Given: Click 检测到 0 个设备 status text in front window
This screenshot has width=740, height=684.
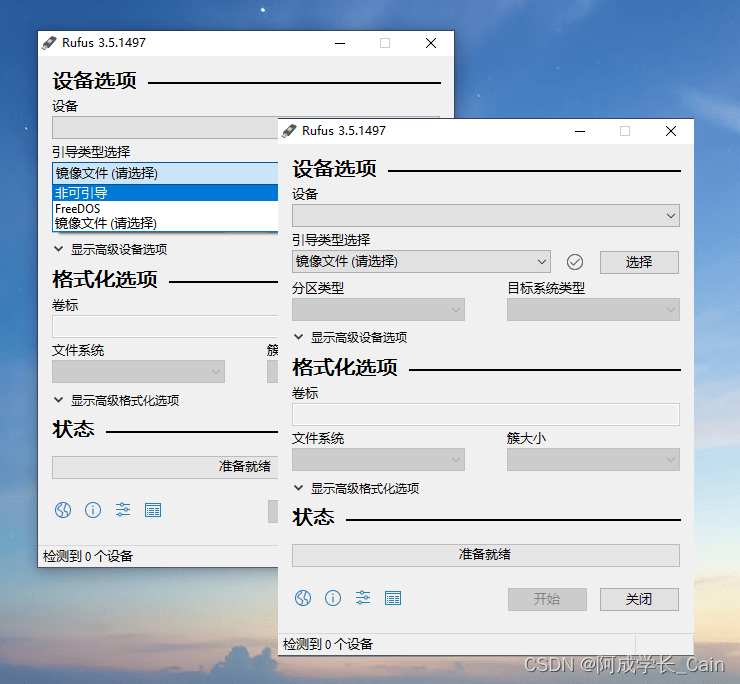Looking at the screenshot, I should [x=328, y=644].
